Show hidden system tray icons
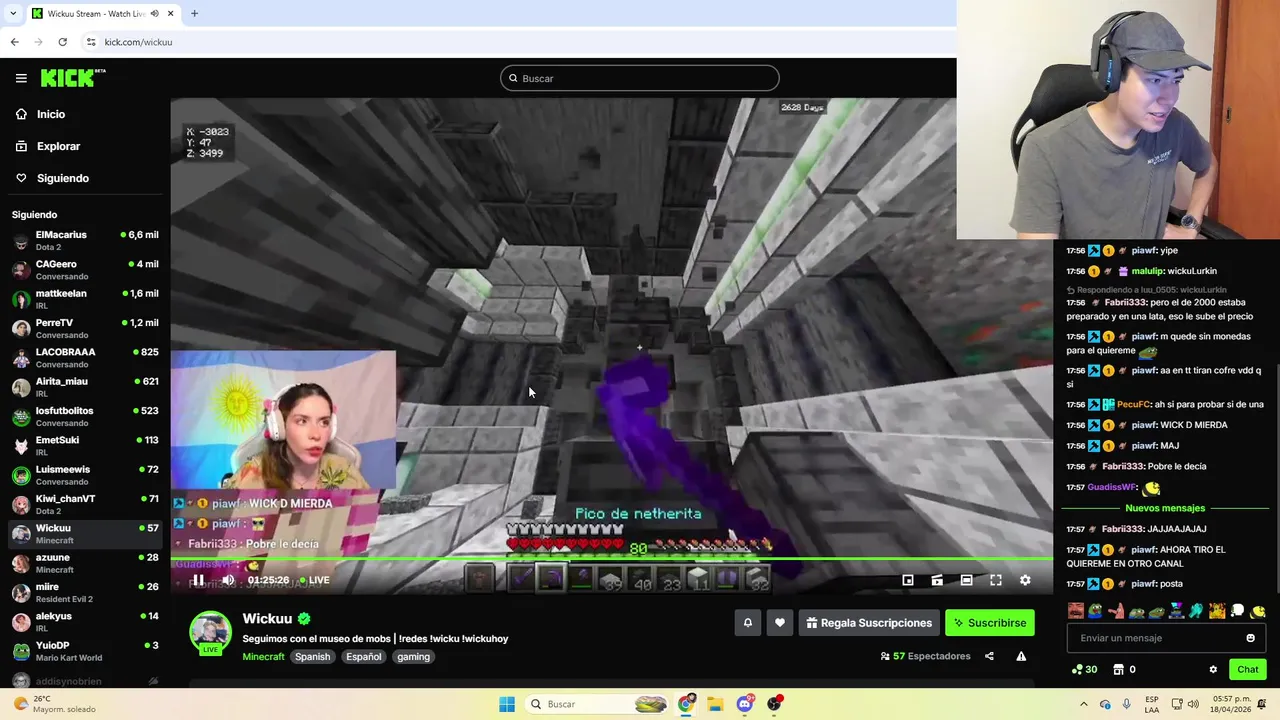The width and height of the screenshot is (1280, 720). [x=1083, y=704]
